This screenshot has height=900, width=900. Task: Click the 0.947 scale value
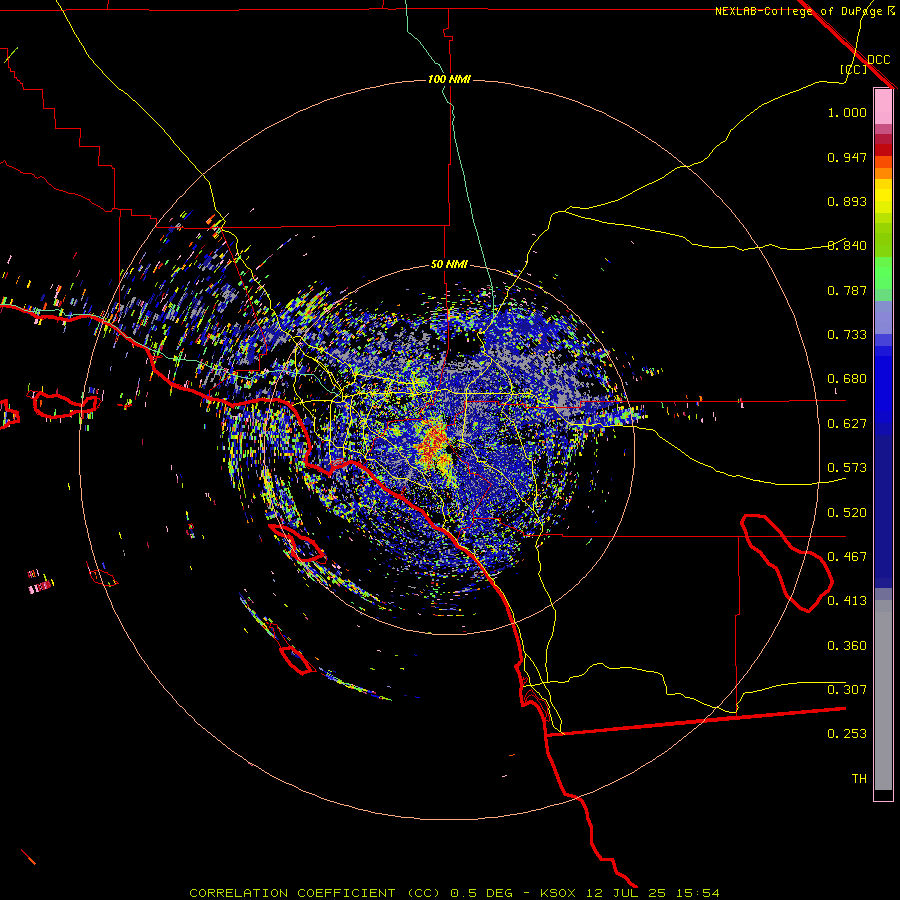click(x=847, y=157)
